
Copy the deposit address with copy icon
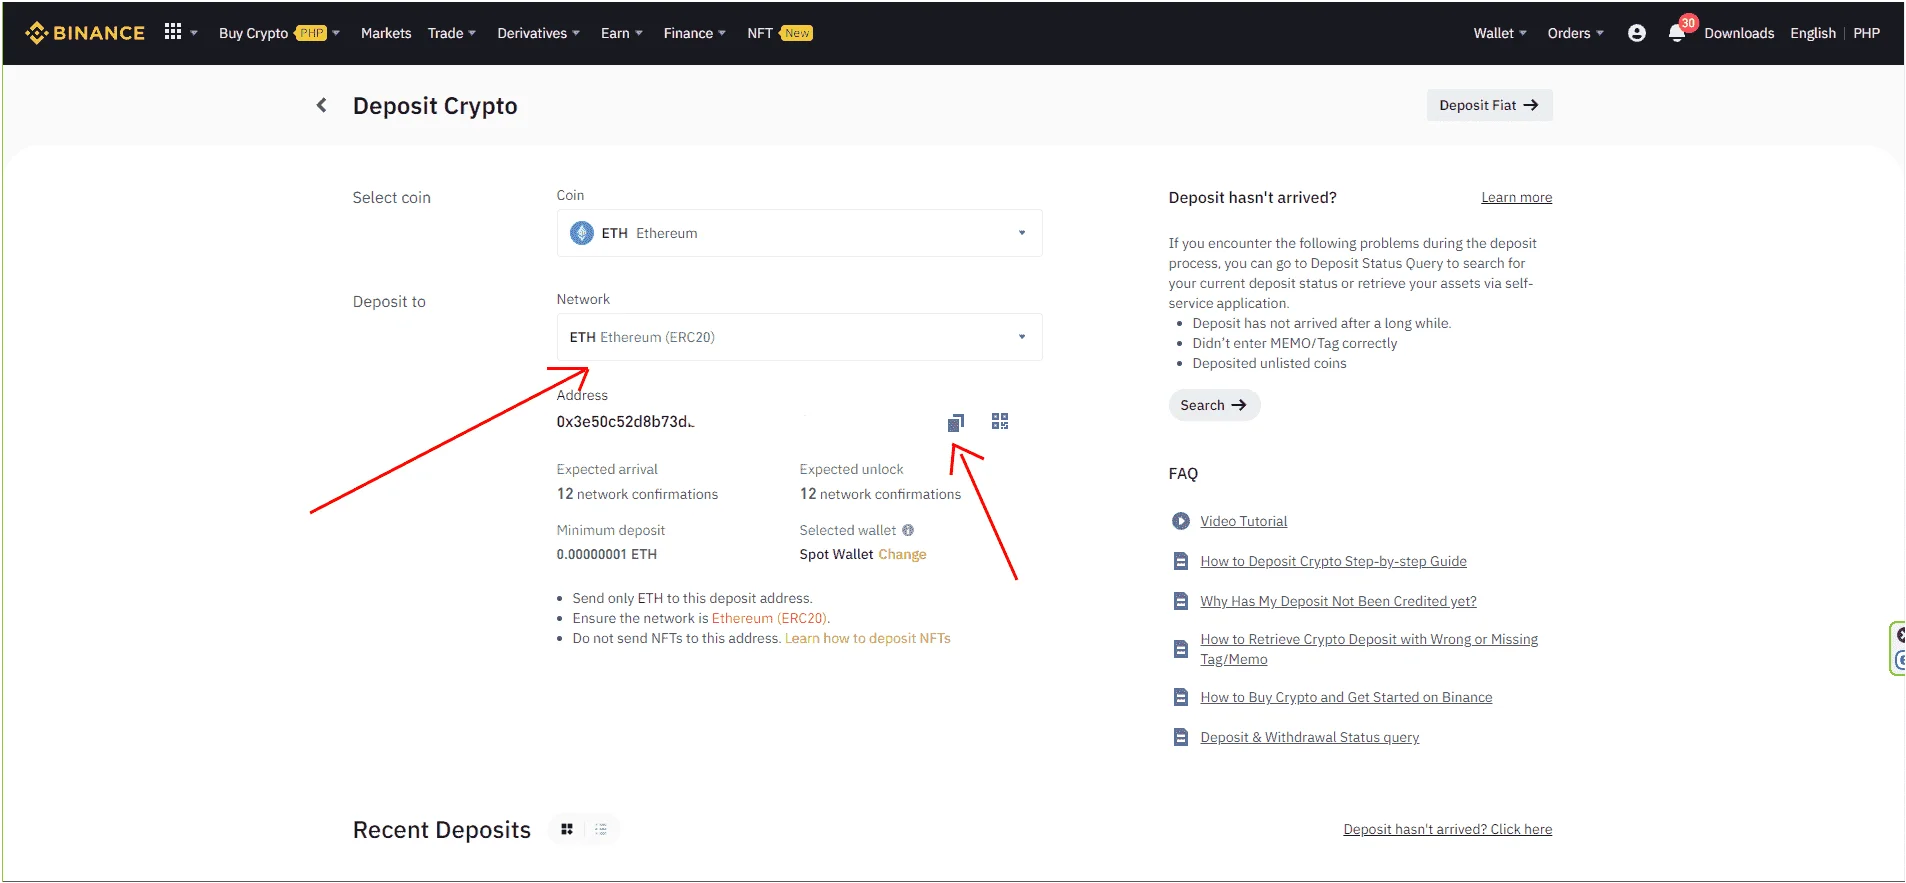pyautogui.click(x=956, y=422)
